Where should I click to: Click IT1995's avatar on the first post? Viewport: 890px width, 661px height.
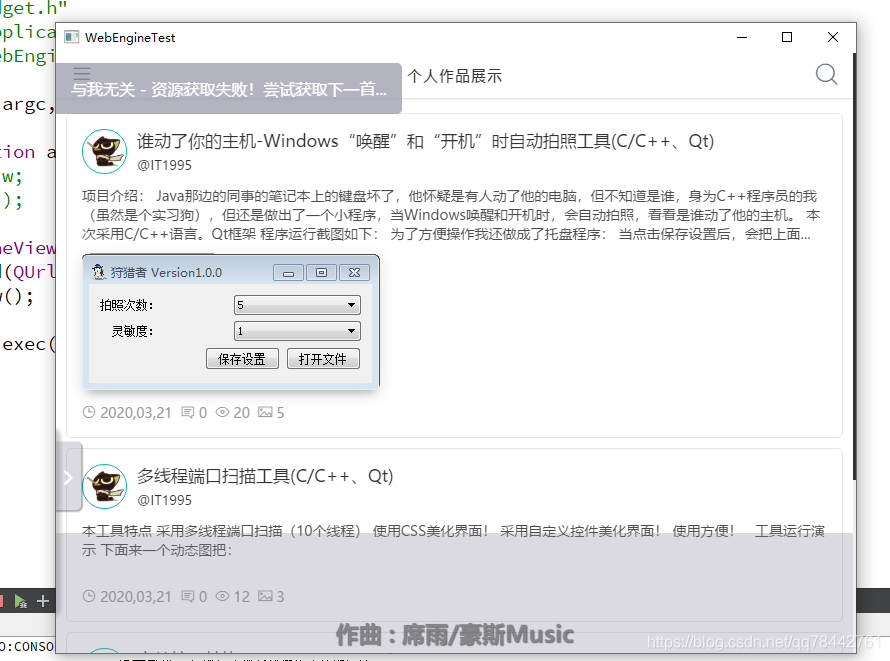105,151
